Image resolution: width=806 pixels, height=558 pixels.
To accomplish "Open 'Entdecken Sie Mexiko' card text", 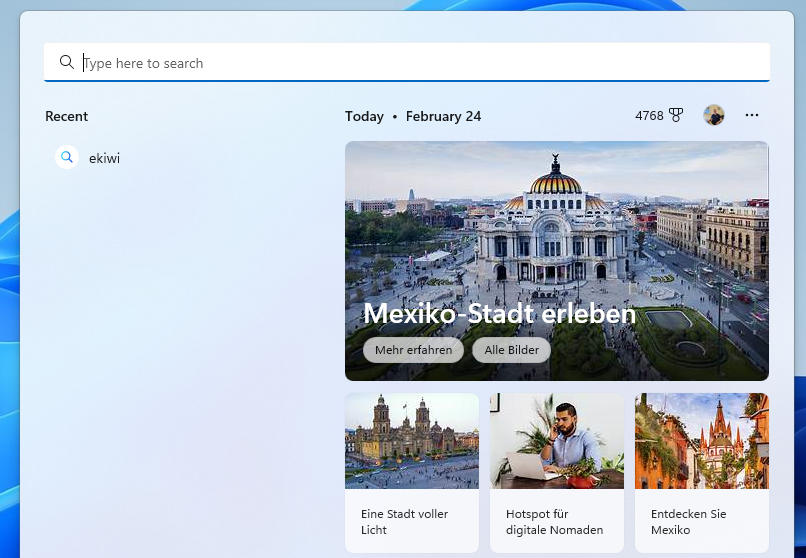I will [x=688, y=522].
